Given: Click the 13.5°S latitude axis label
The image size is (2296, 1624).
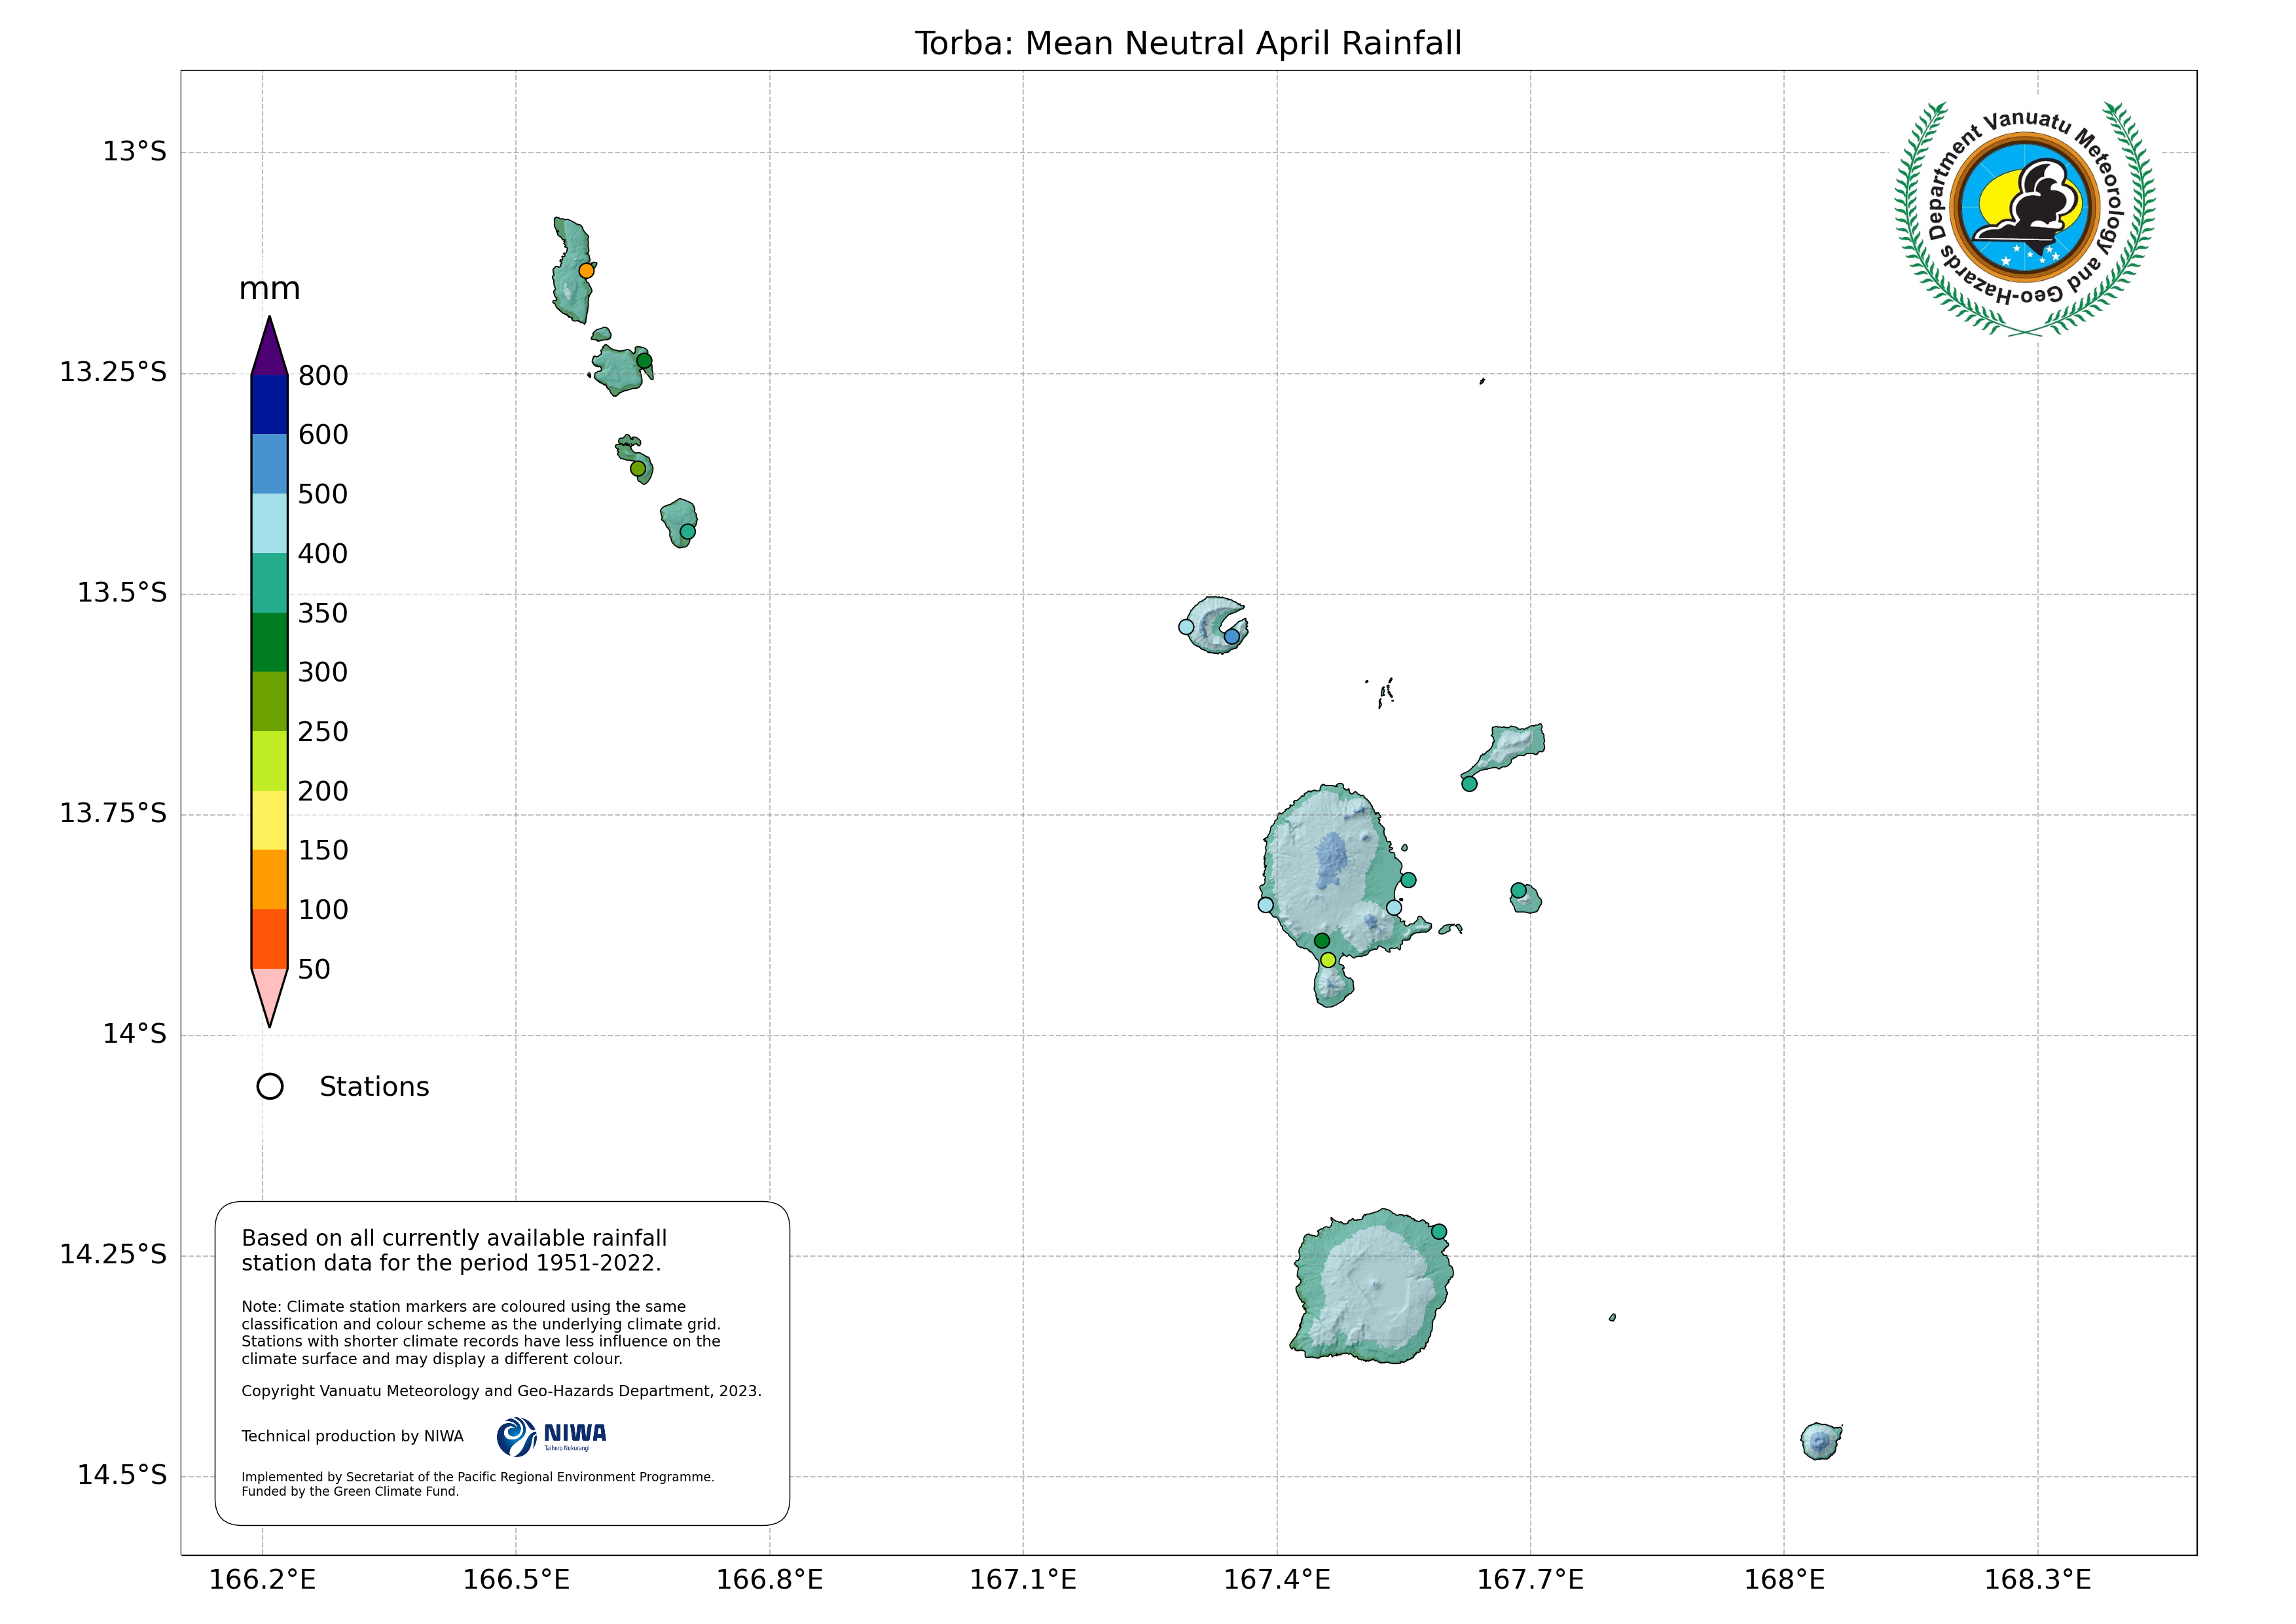Looking at the screenshot, I should (122, 593).
